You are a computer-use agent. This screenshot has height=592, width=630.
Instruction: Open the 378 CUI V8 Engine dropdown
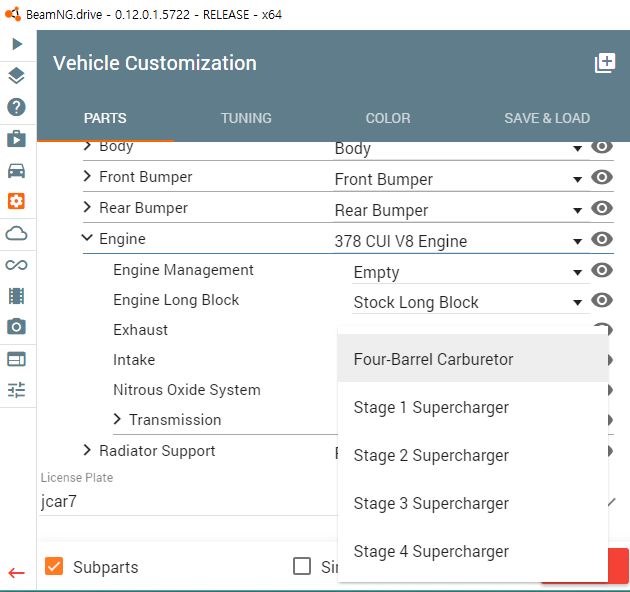461,242
